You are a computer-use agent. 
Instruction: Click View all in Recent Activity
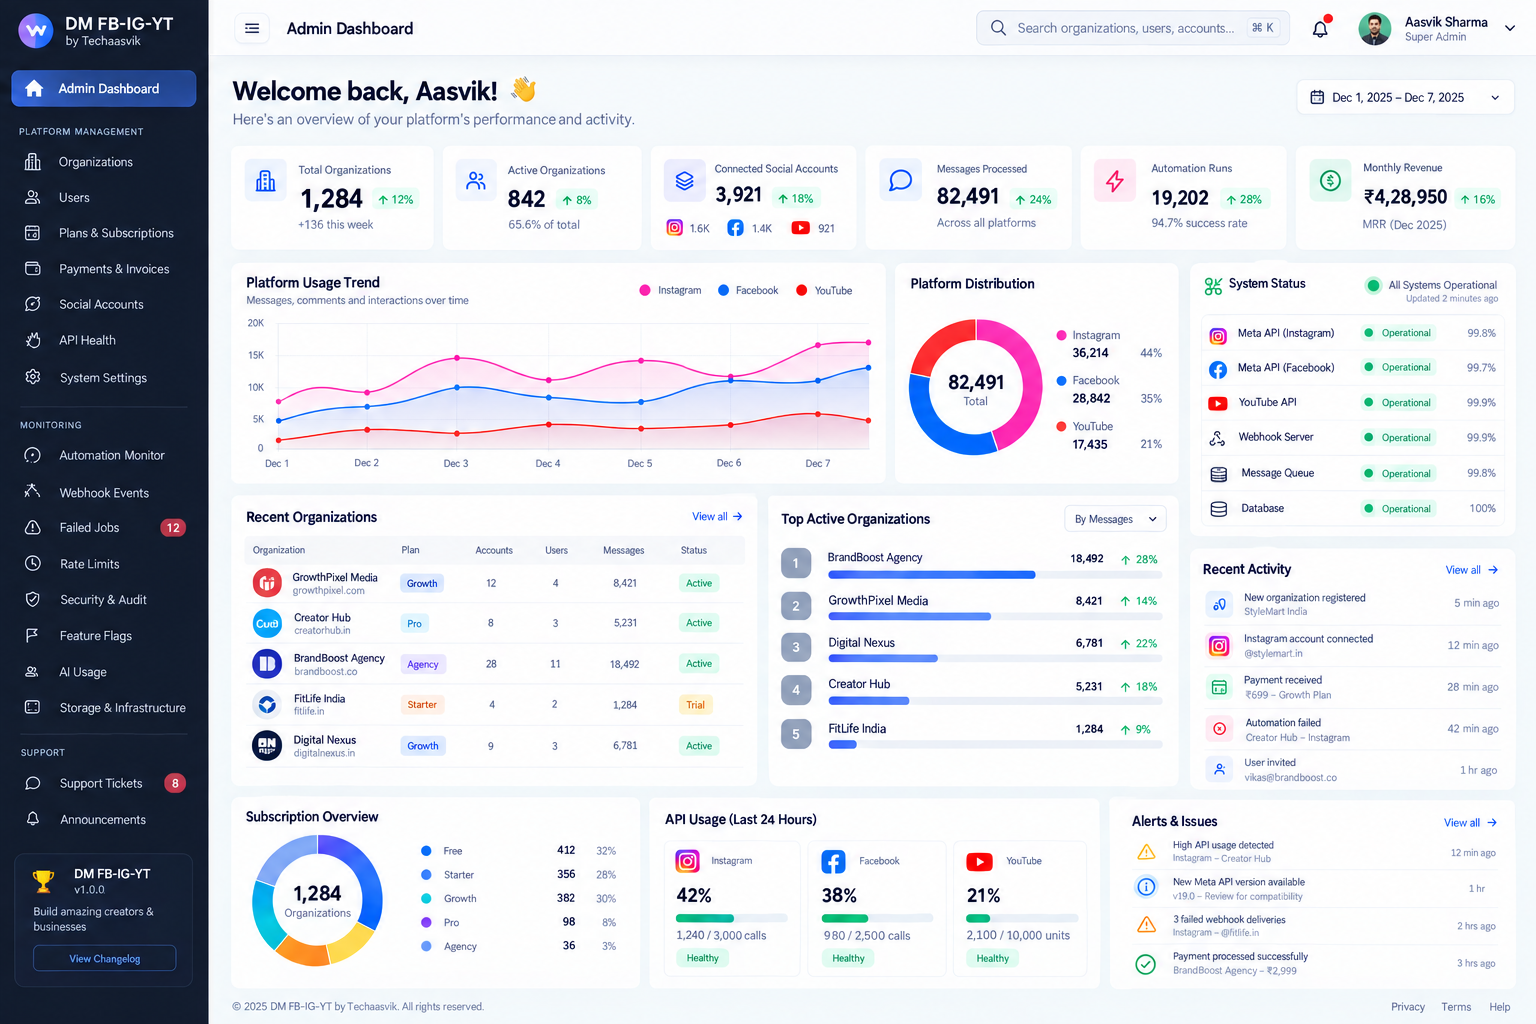[1472, 570]
